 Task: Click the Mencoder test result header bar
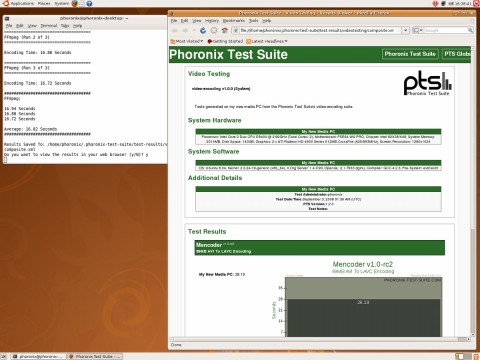(x=319, y=248)
